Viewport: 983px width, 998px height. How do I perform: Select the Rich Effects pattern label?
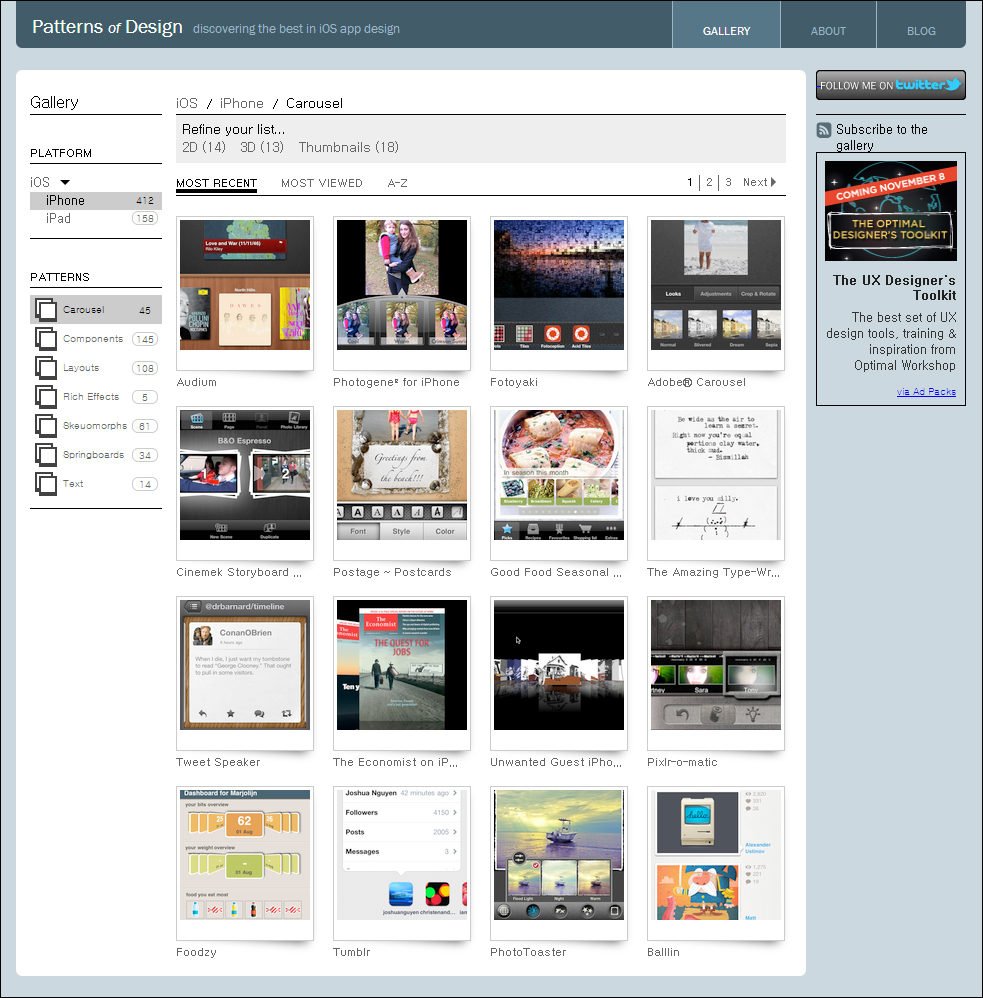(91, 397)
